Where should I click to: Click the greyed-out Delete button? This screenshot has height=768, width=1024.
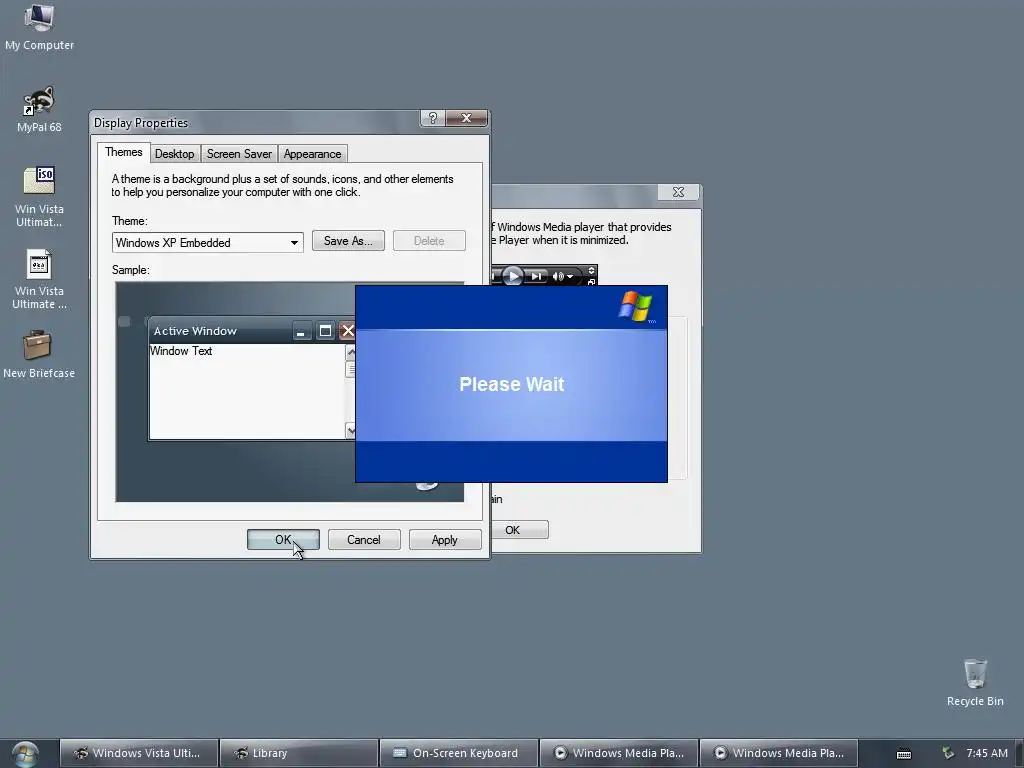click(x=429, y=240)
